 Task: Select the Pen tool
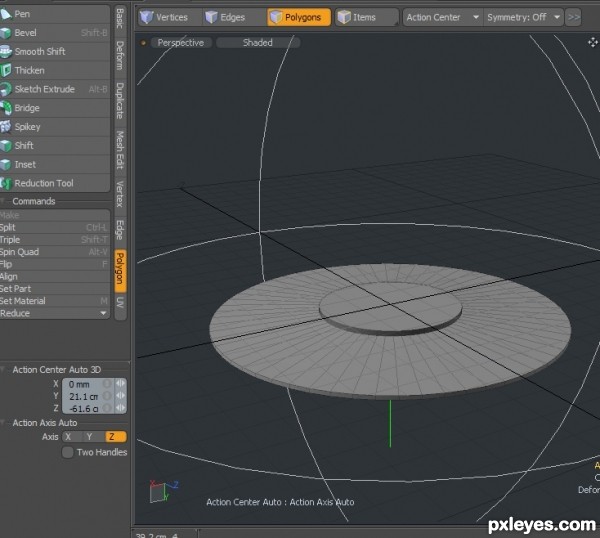point(55,14)
